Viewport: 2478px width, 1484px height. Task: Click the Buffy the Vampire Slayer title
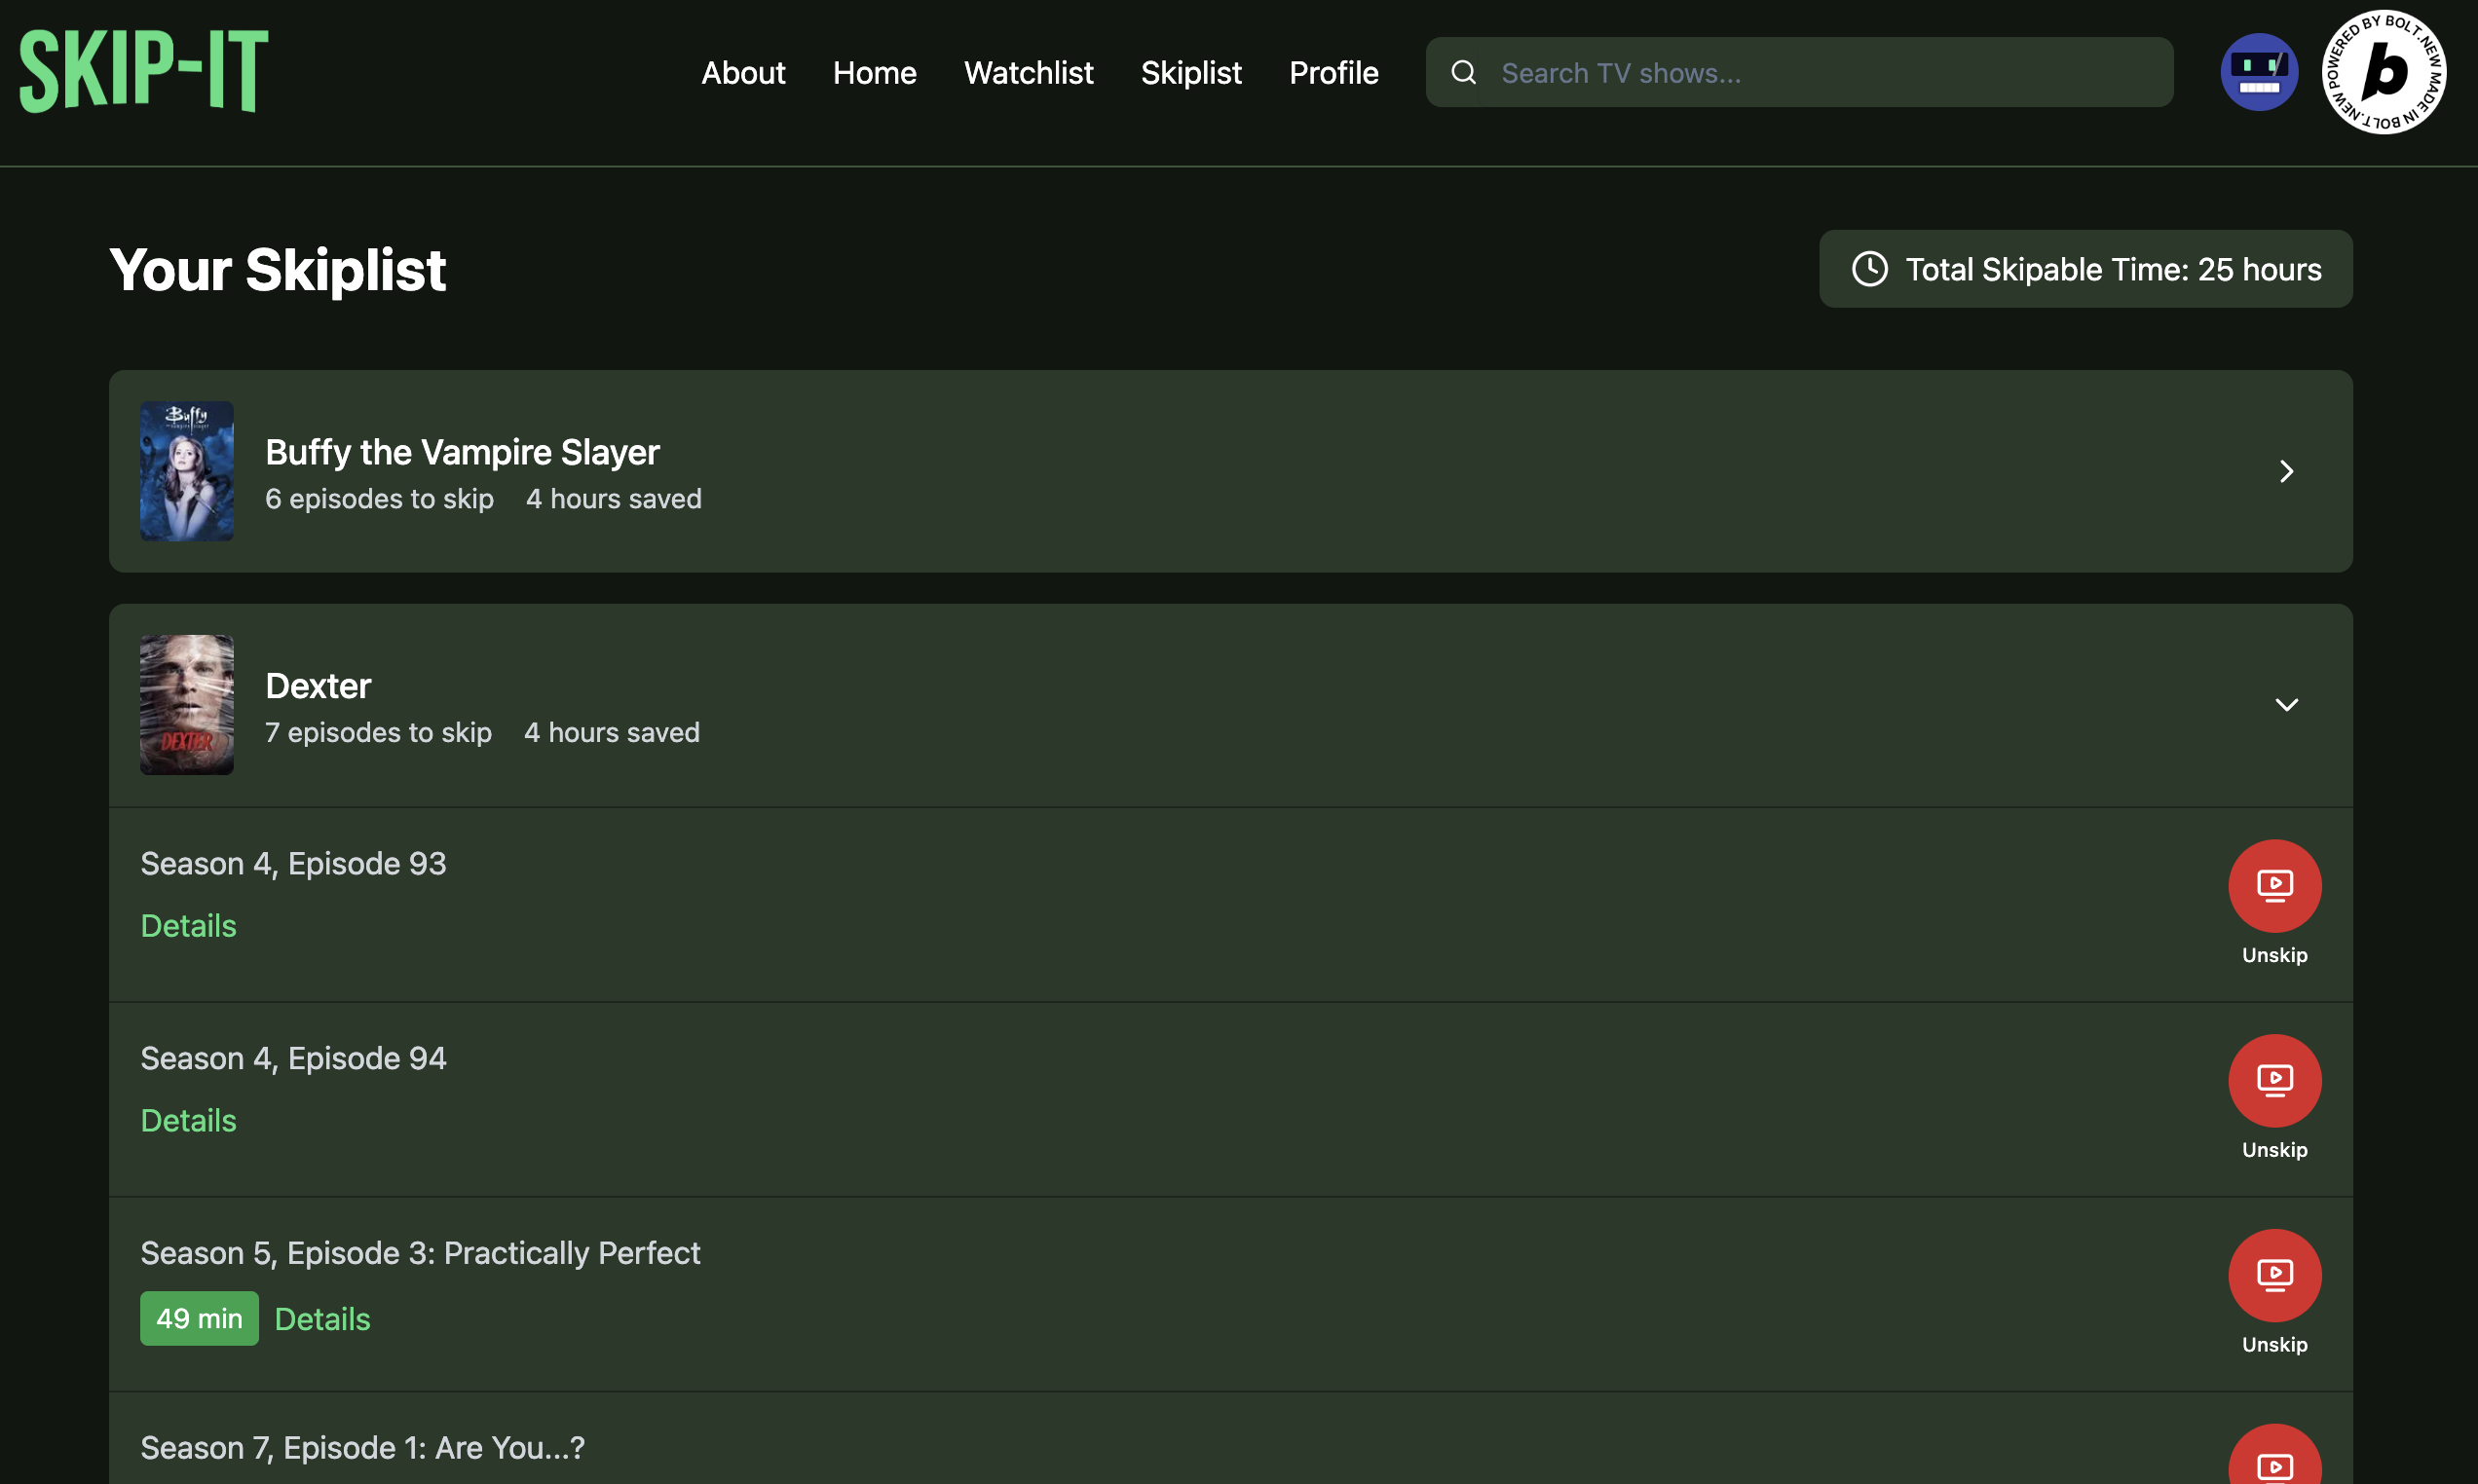[462, 453]
